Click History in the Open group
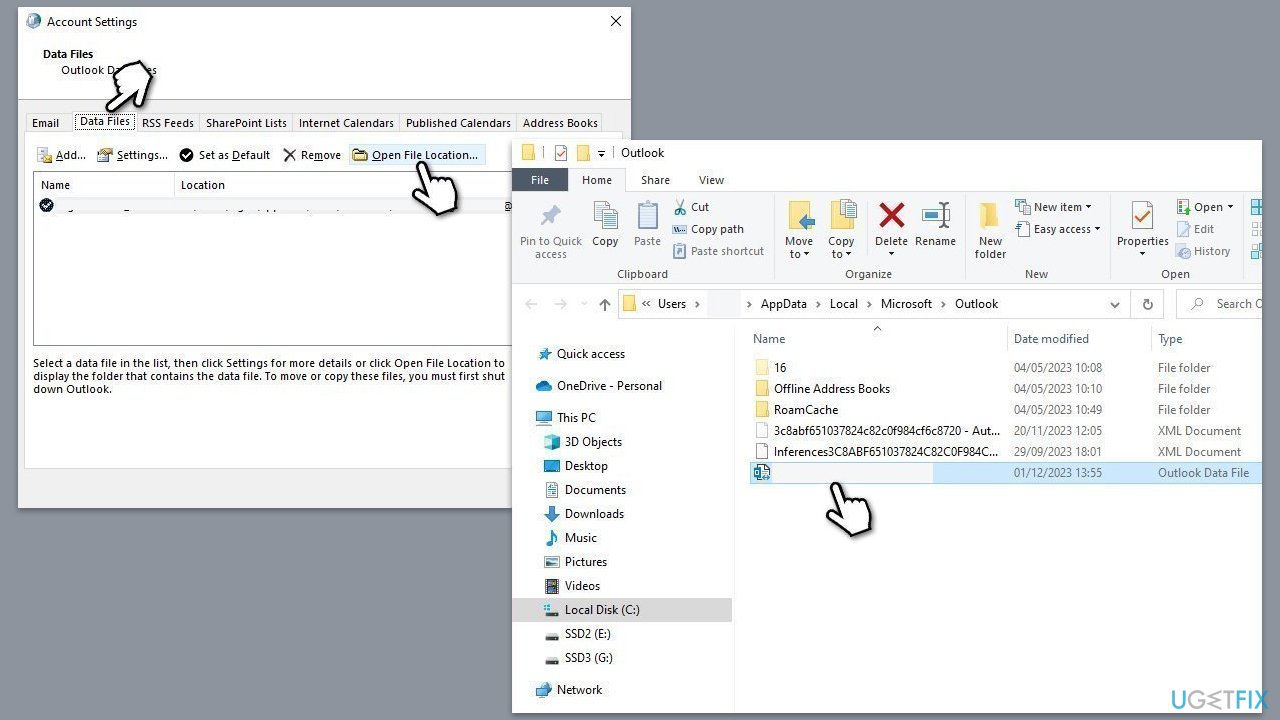This screenshot has width=1280, height=720. [x=1203, y=251]
